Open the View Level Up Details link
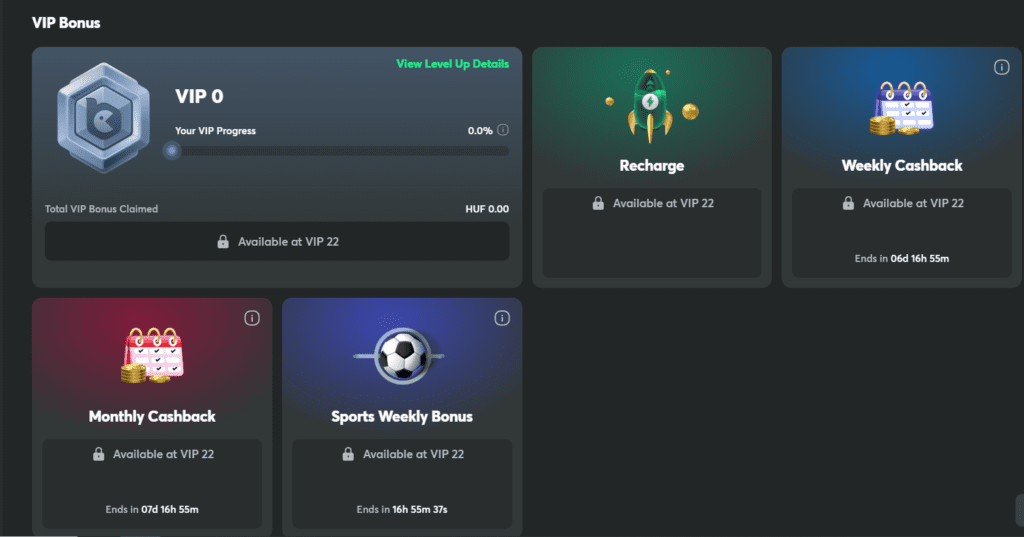 point(453,64)
